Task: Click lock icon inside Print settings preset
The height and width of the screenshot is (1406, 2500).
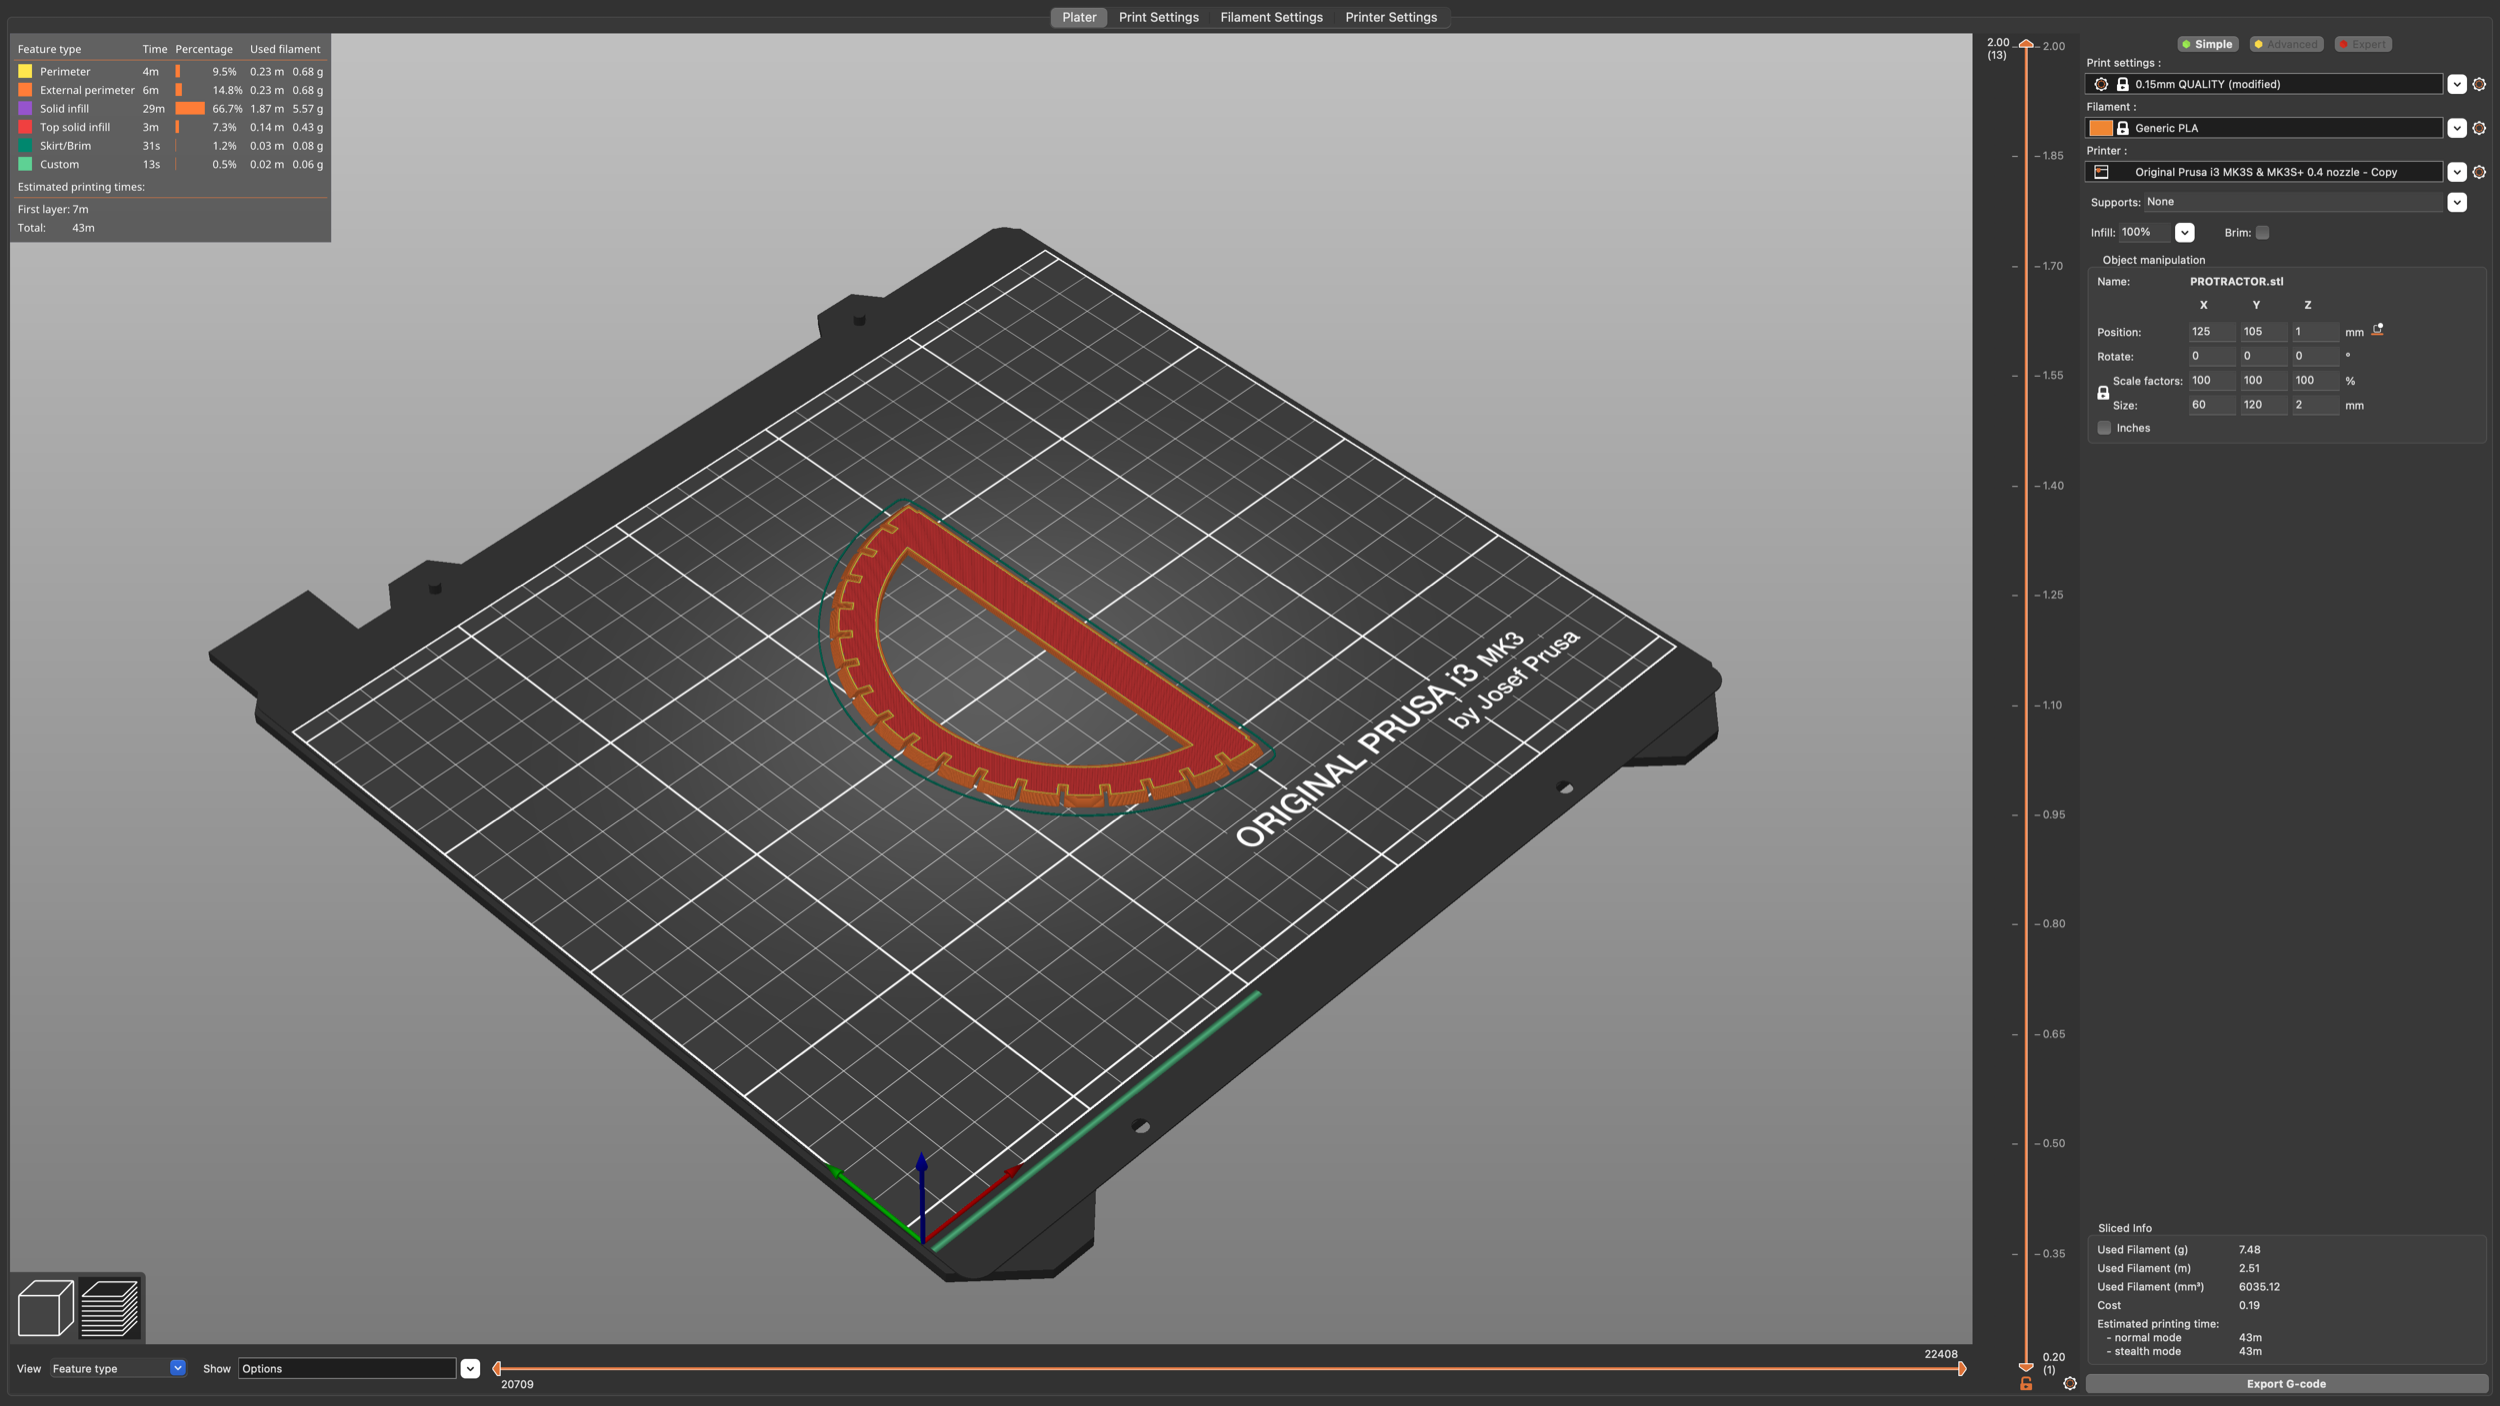Action: coord(2123,84)
